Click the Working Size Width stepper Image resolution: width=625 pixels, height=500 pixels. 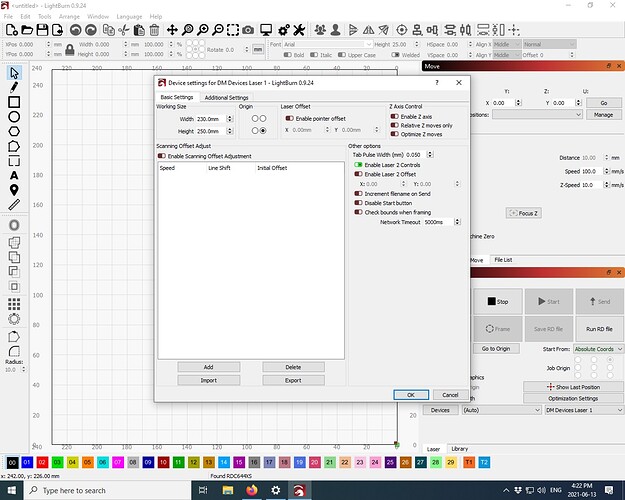[x=230, y=119]
